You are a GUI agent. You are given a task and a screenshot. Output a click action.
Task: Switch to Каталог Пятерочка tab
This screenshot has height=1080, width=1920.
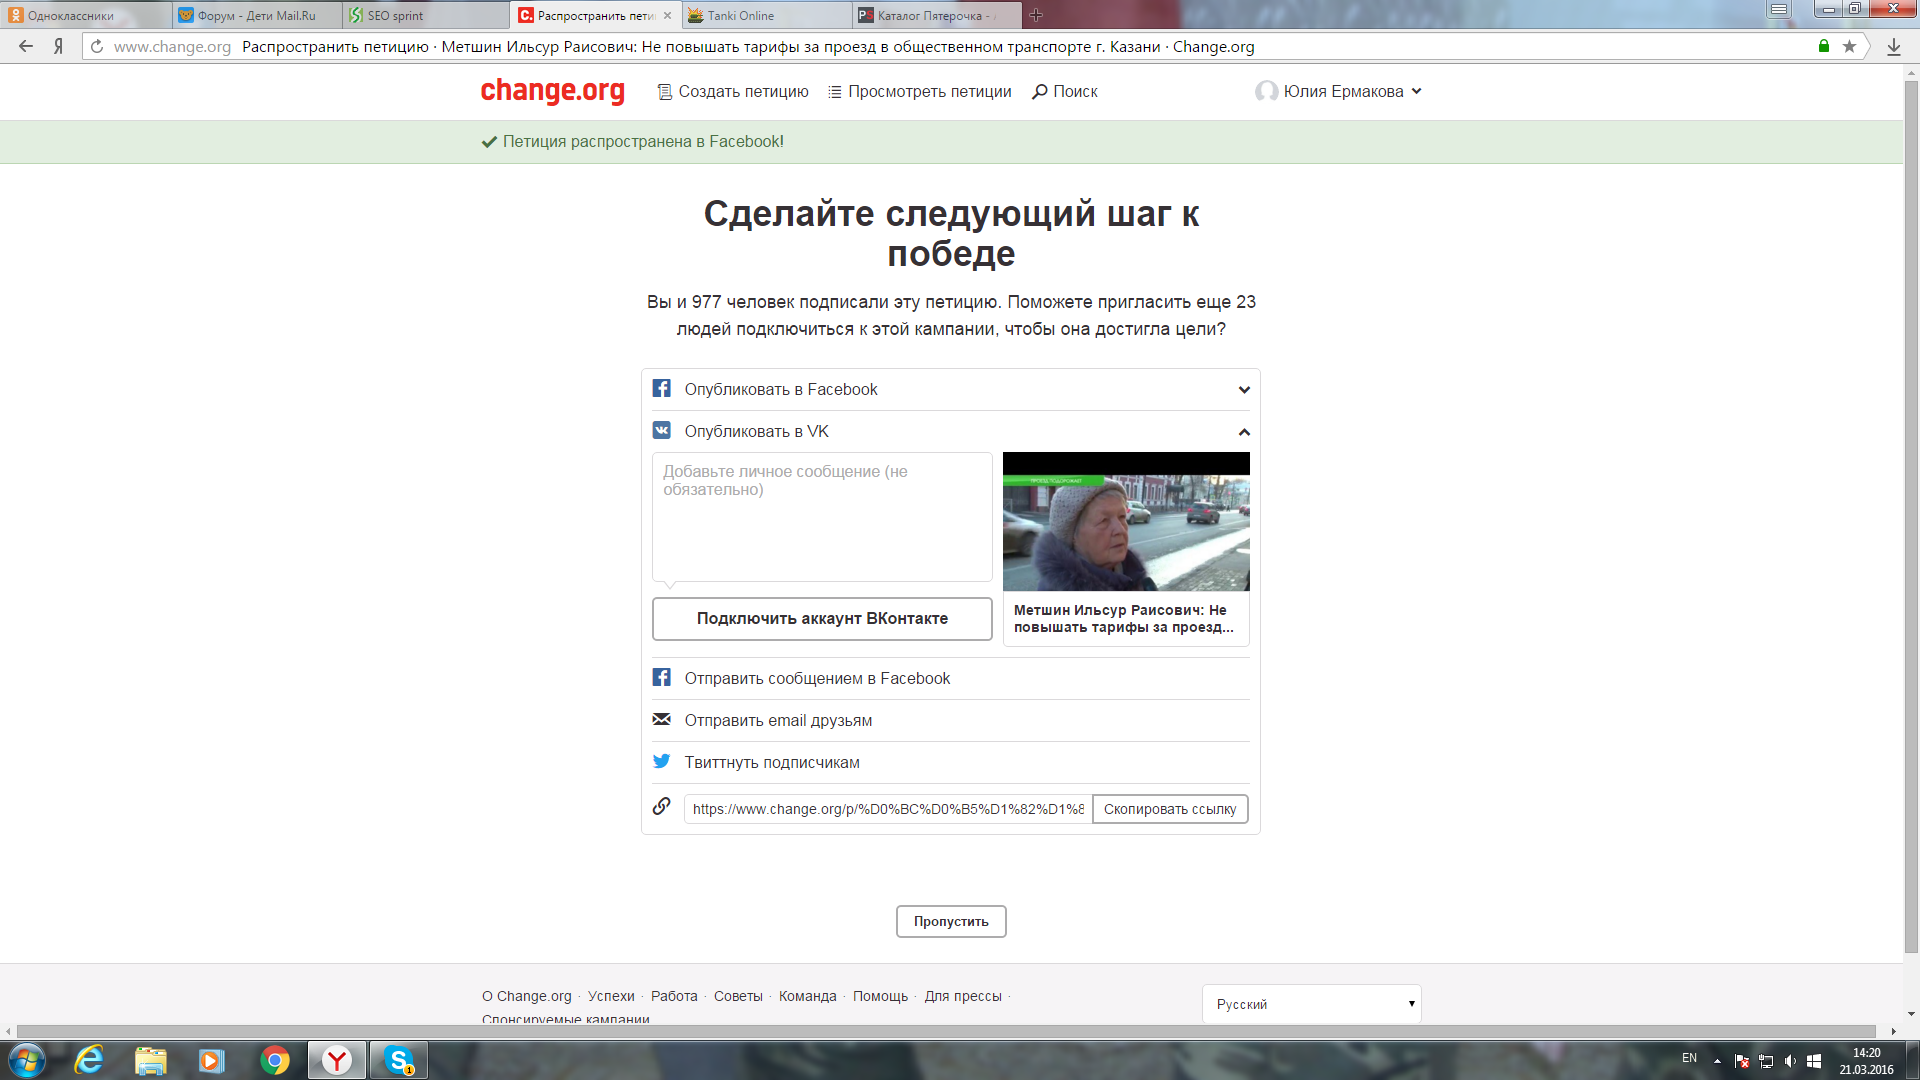(x=937, y=15)
